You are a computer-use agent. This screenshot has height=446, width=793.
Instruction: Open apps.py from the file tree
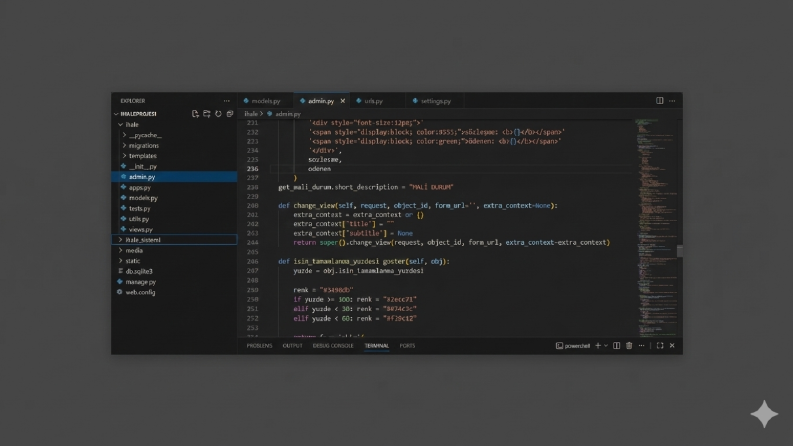140,188
